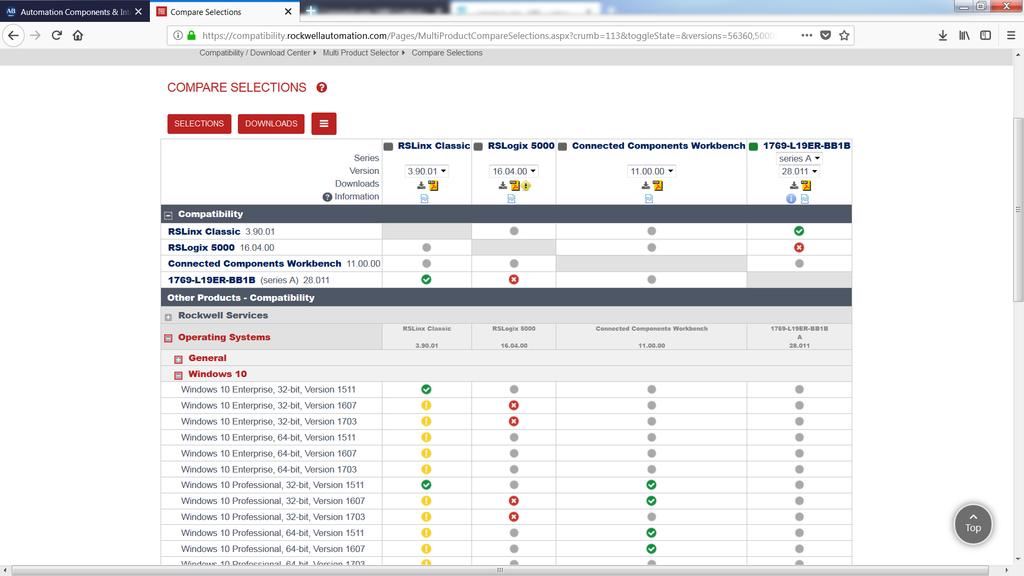The image size is (1024, 576).
Task: Download RSLogix 5000 16.04.00
Action: (502, 185)
